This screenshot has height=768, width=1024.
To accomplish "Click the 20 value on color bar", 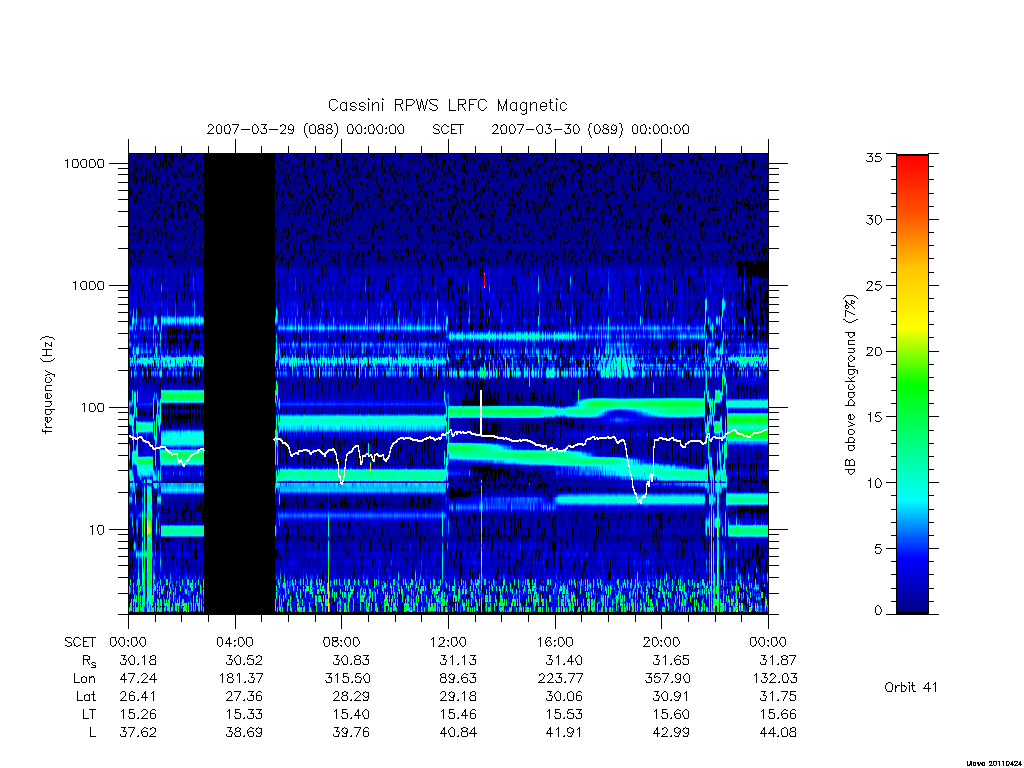I will 874,351.
